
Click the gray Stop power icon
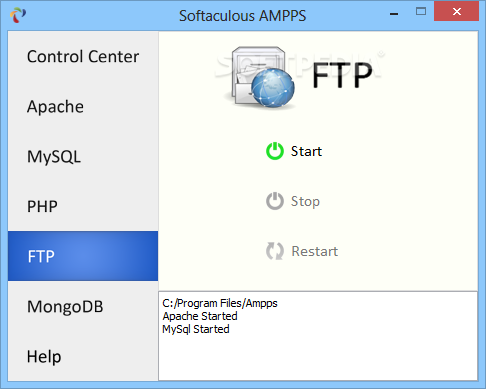coord(275,201)
